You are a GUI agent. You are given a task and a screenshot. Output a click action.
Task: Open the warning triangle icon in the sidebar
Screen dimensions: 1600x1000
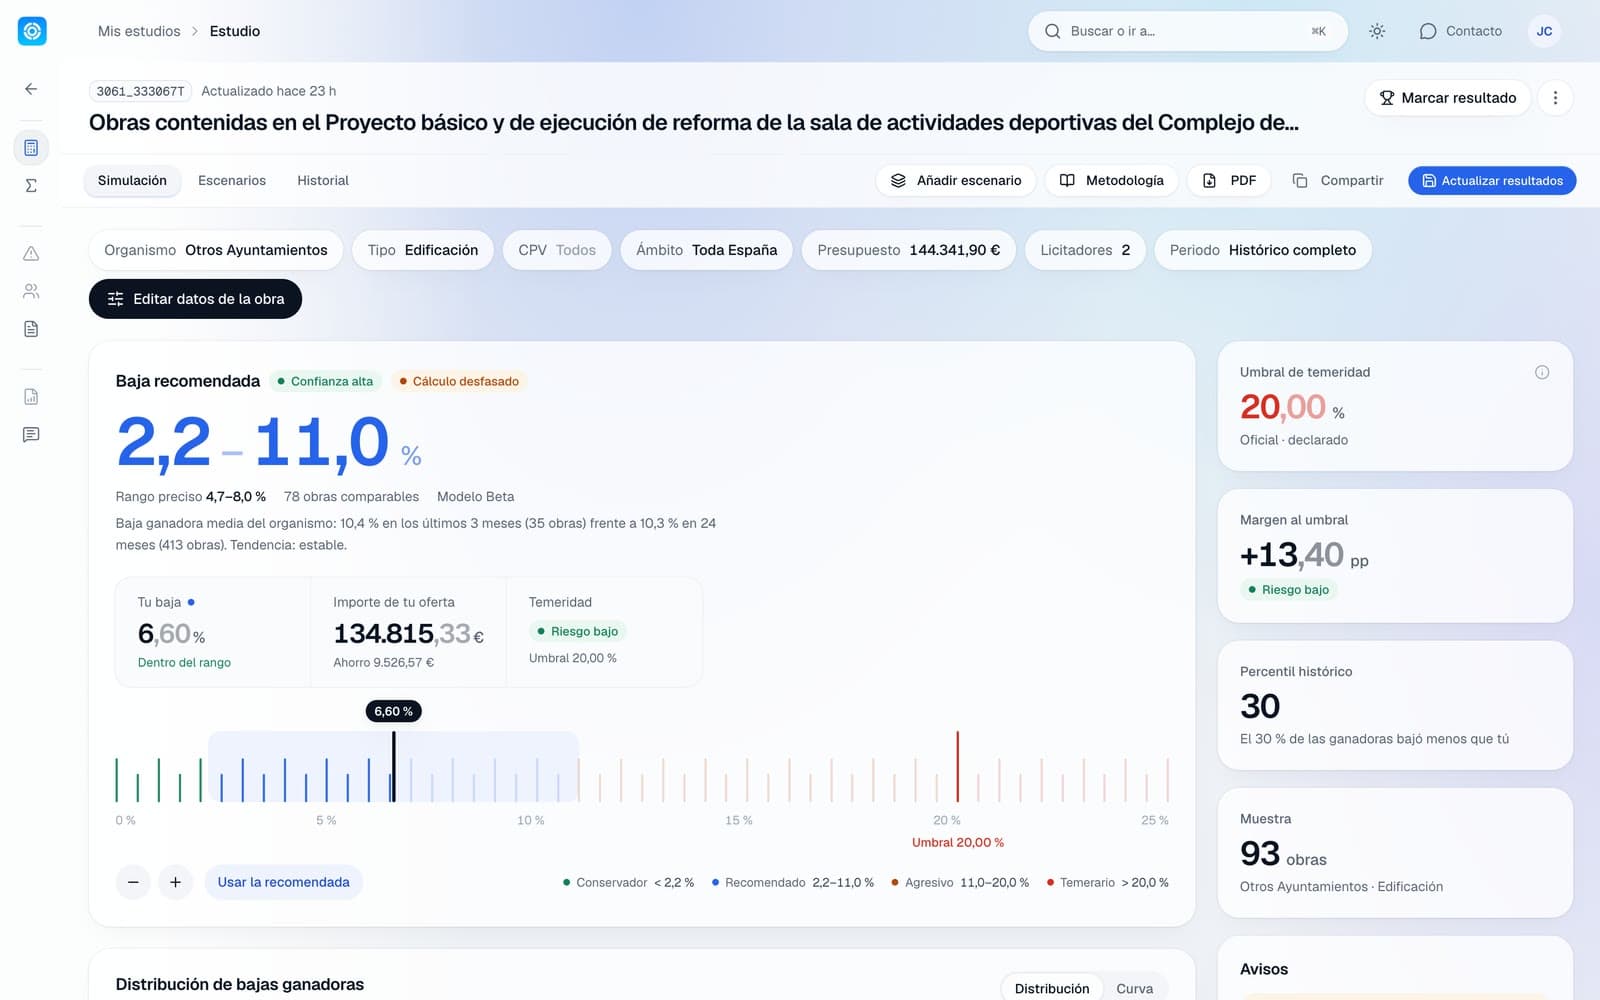(x=31, y=254)
